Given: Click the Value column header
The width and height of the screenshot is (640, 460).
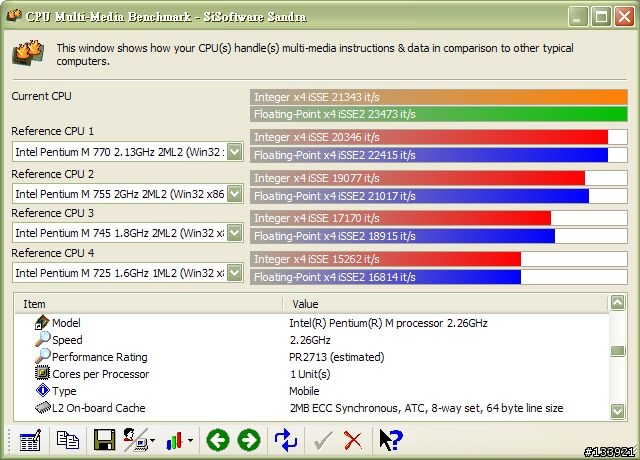Looking at the screenshot, I should (445, 304).
